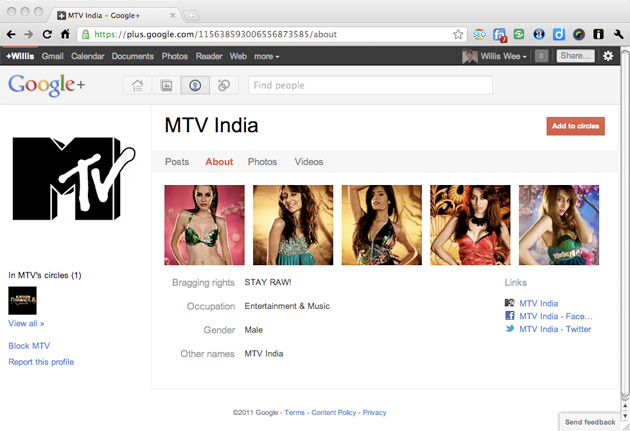
Task: Click the Find people search field
Action: point(370,85)
